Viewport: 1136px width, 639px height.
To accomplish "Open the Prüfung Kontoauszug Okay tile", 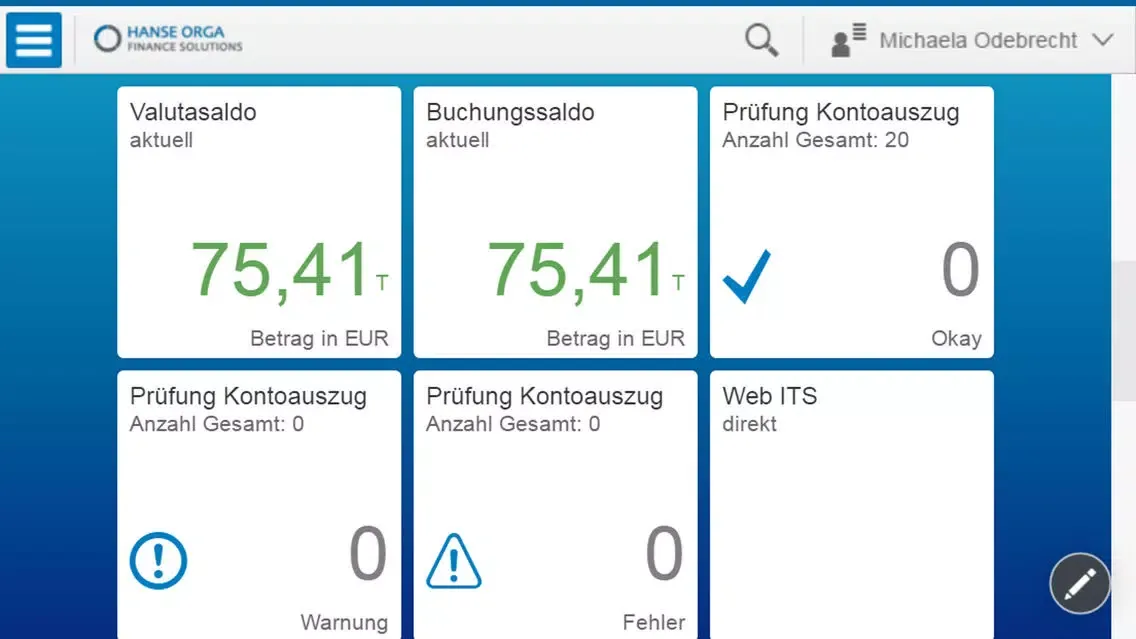I will [x=852, y=222].
